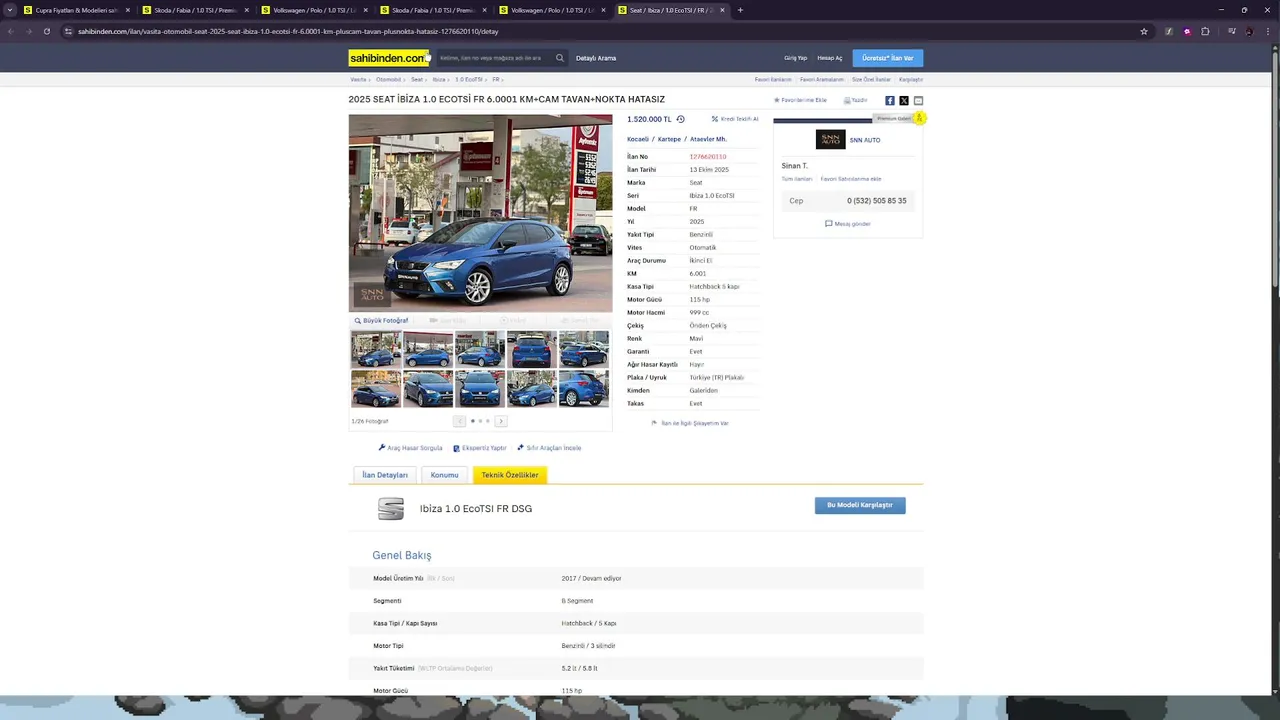Report via İlan ile İlgili Şikayetim Var
This screenshot has width=1280, height=720.
click(x=690, y=423)
